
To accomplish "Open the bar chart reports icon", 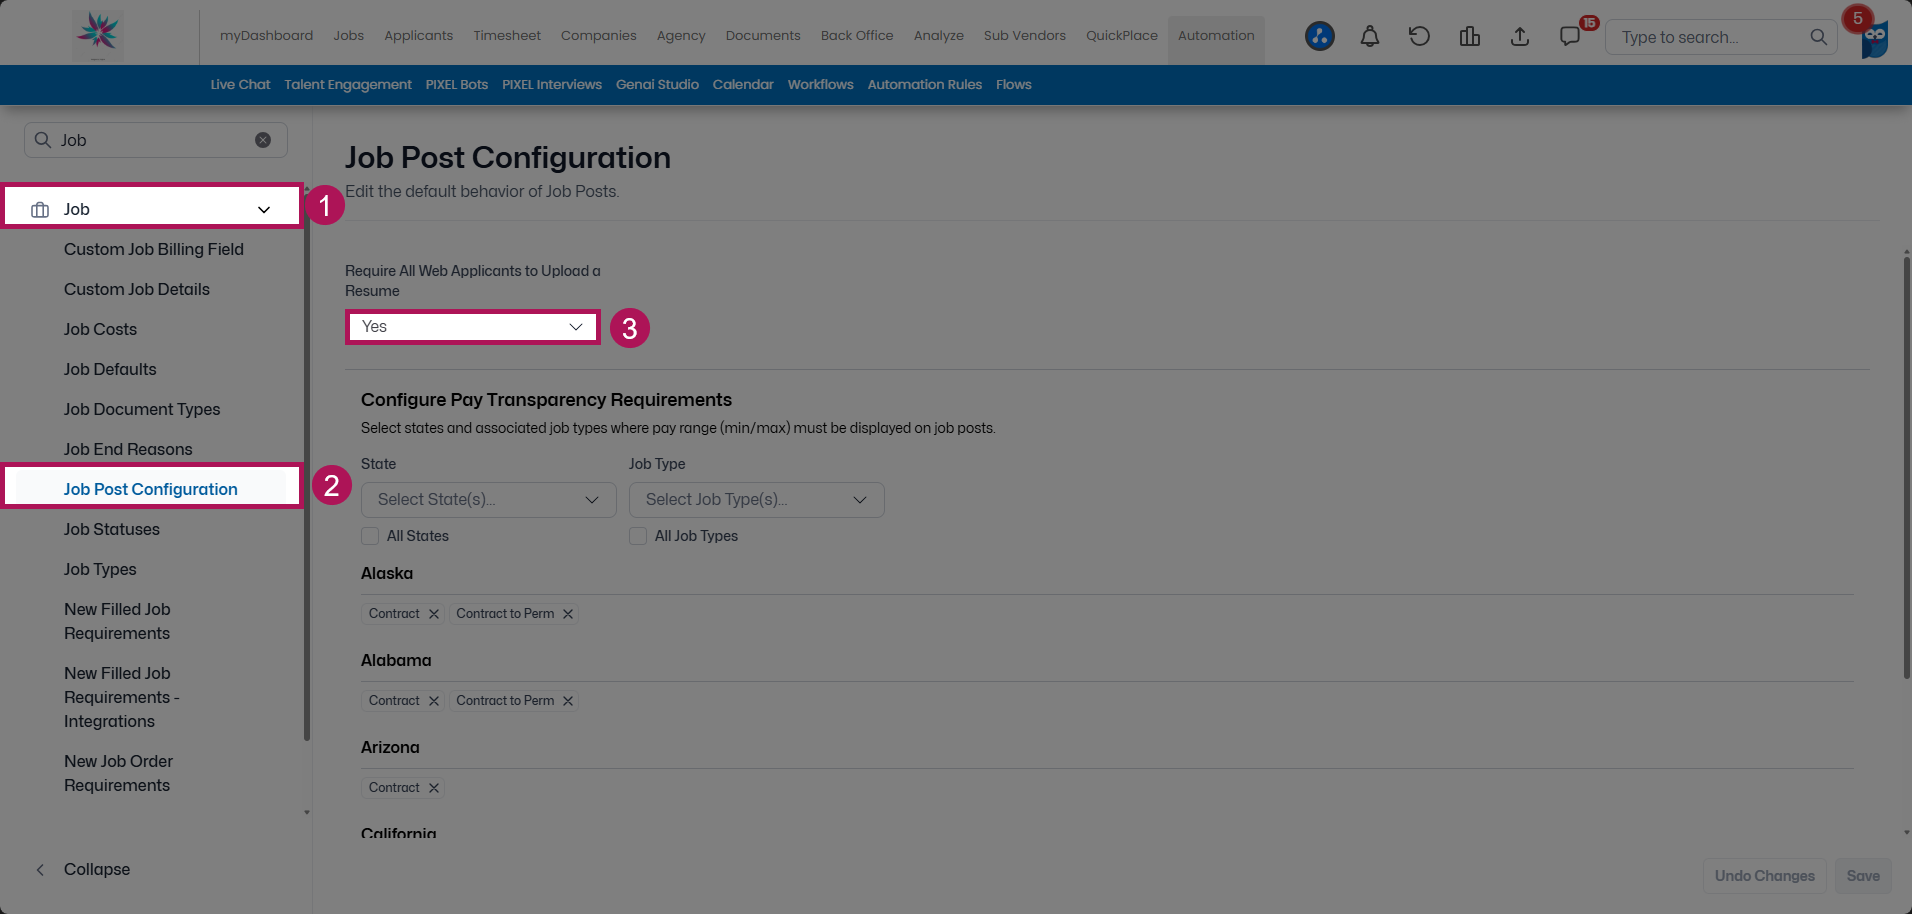I will 1470,37.
